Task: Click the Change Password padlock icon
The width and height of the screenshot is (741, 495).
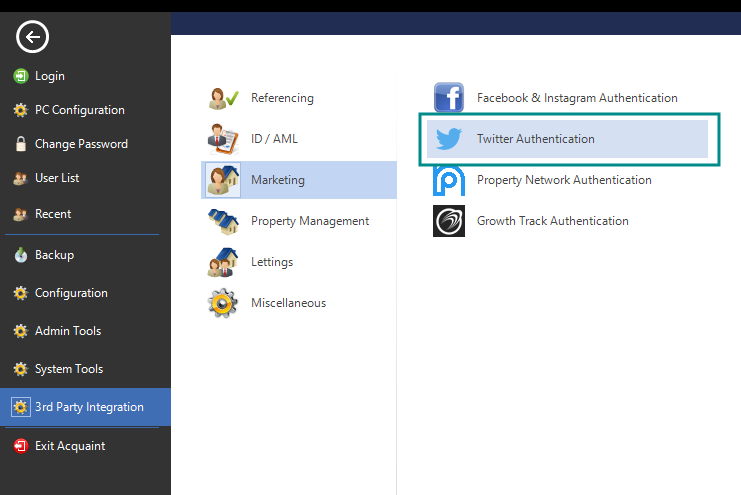Action: (20, 144)
